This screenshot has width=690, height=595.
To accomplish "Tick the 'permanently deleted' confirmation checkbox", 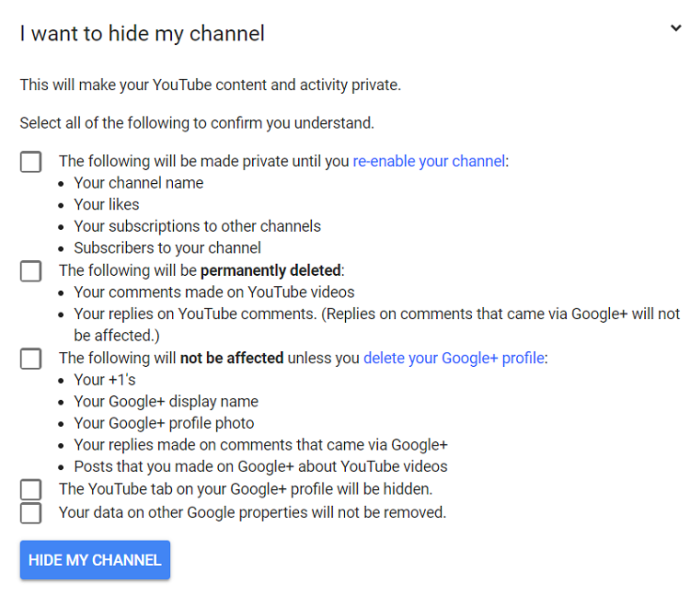I will click(31, 271).
